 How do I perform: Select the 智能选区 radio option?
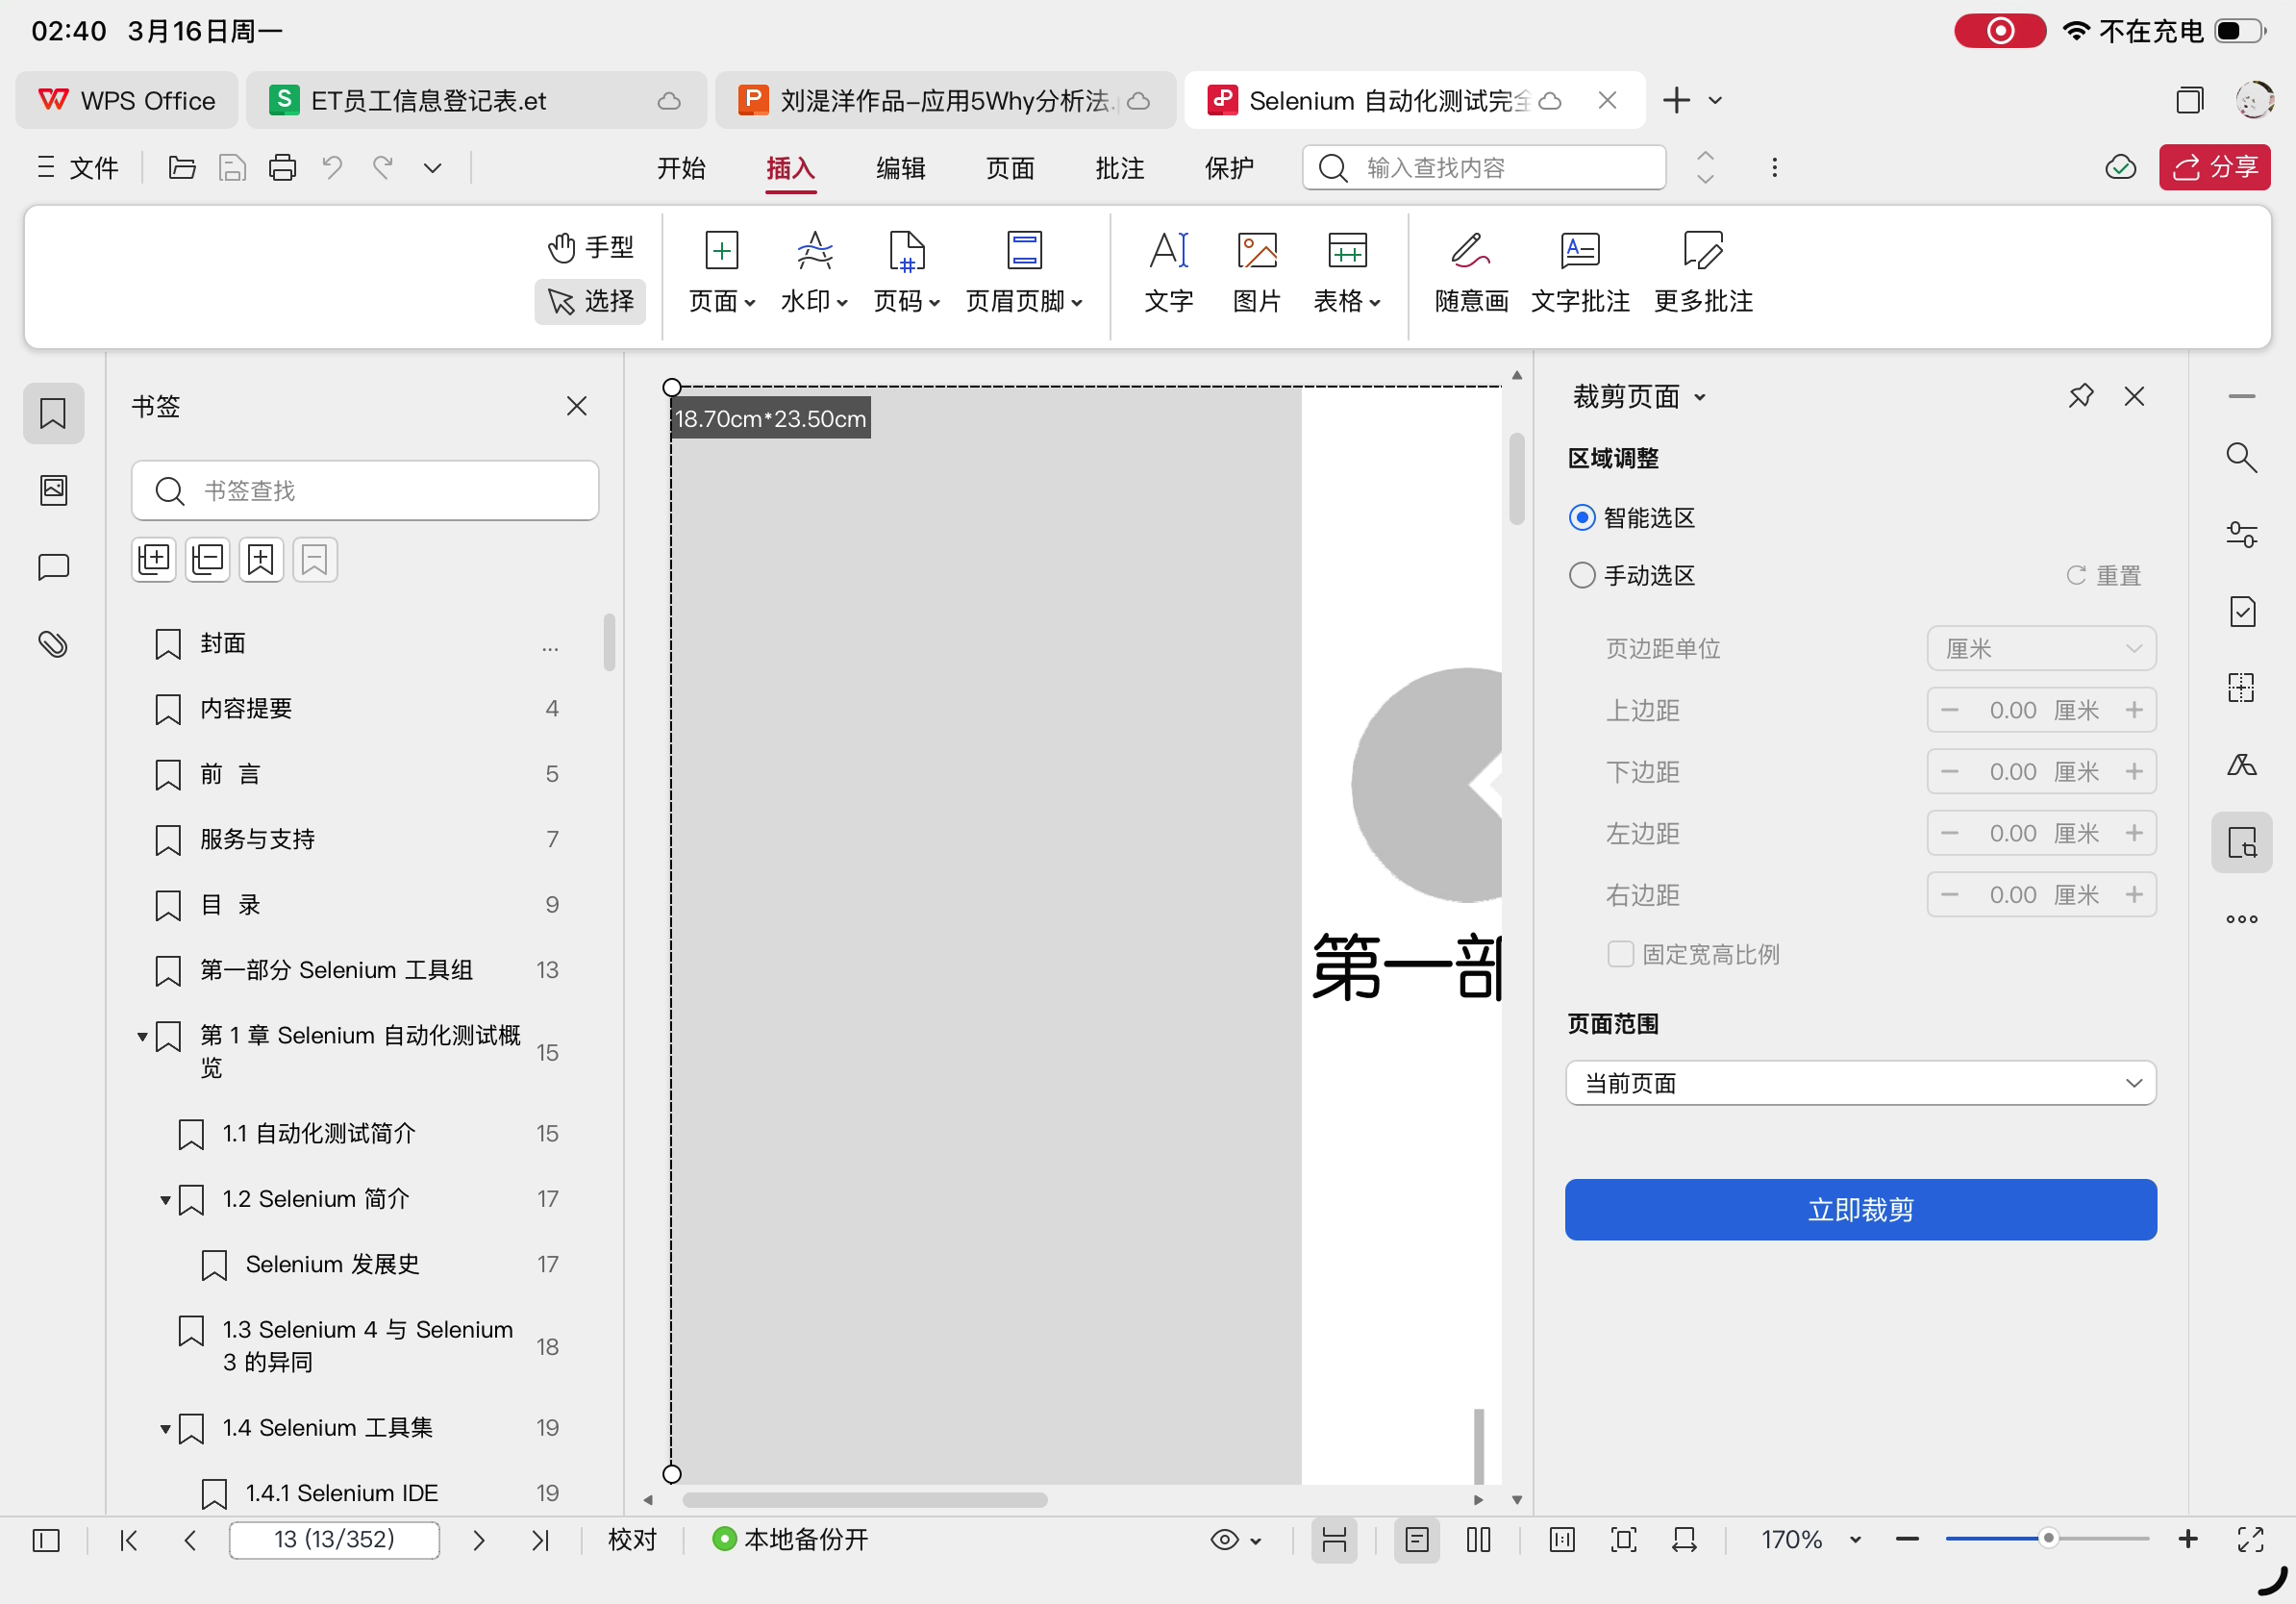(1581, 517)
